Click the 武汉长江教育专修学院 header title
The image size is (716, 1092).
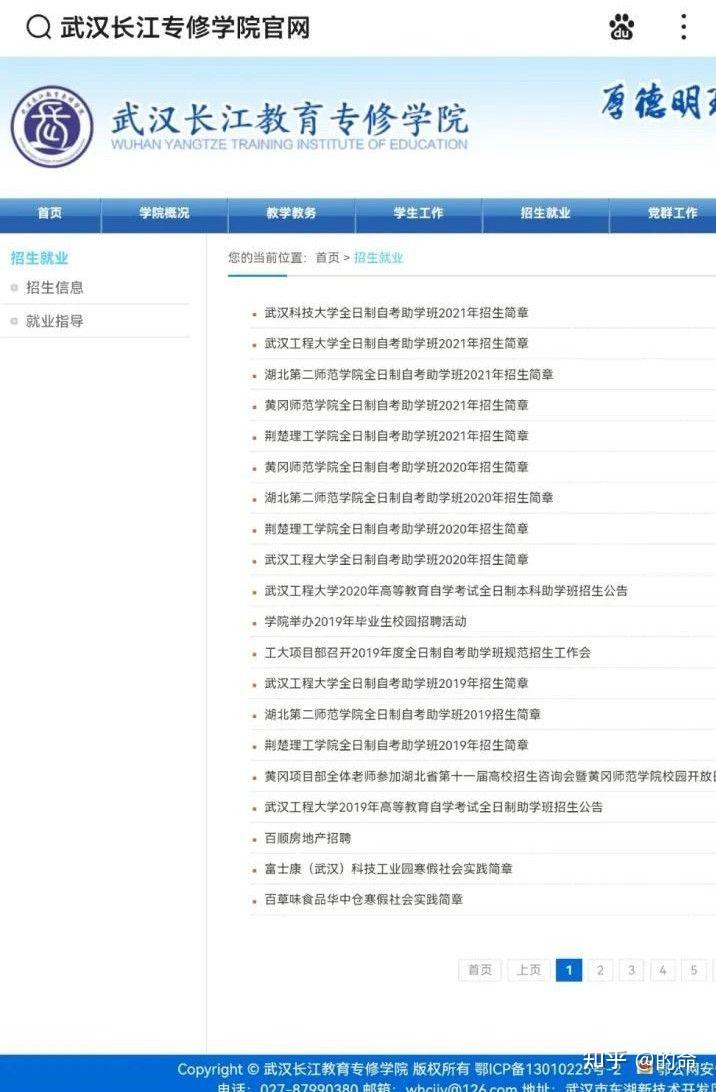289,120
